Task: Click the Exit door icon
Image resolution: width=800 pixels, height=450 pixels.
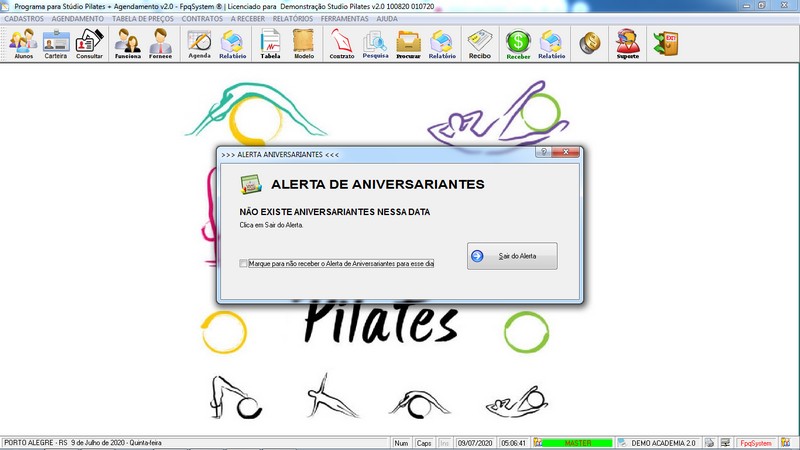Action: pos(666,43)
